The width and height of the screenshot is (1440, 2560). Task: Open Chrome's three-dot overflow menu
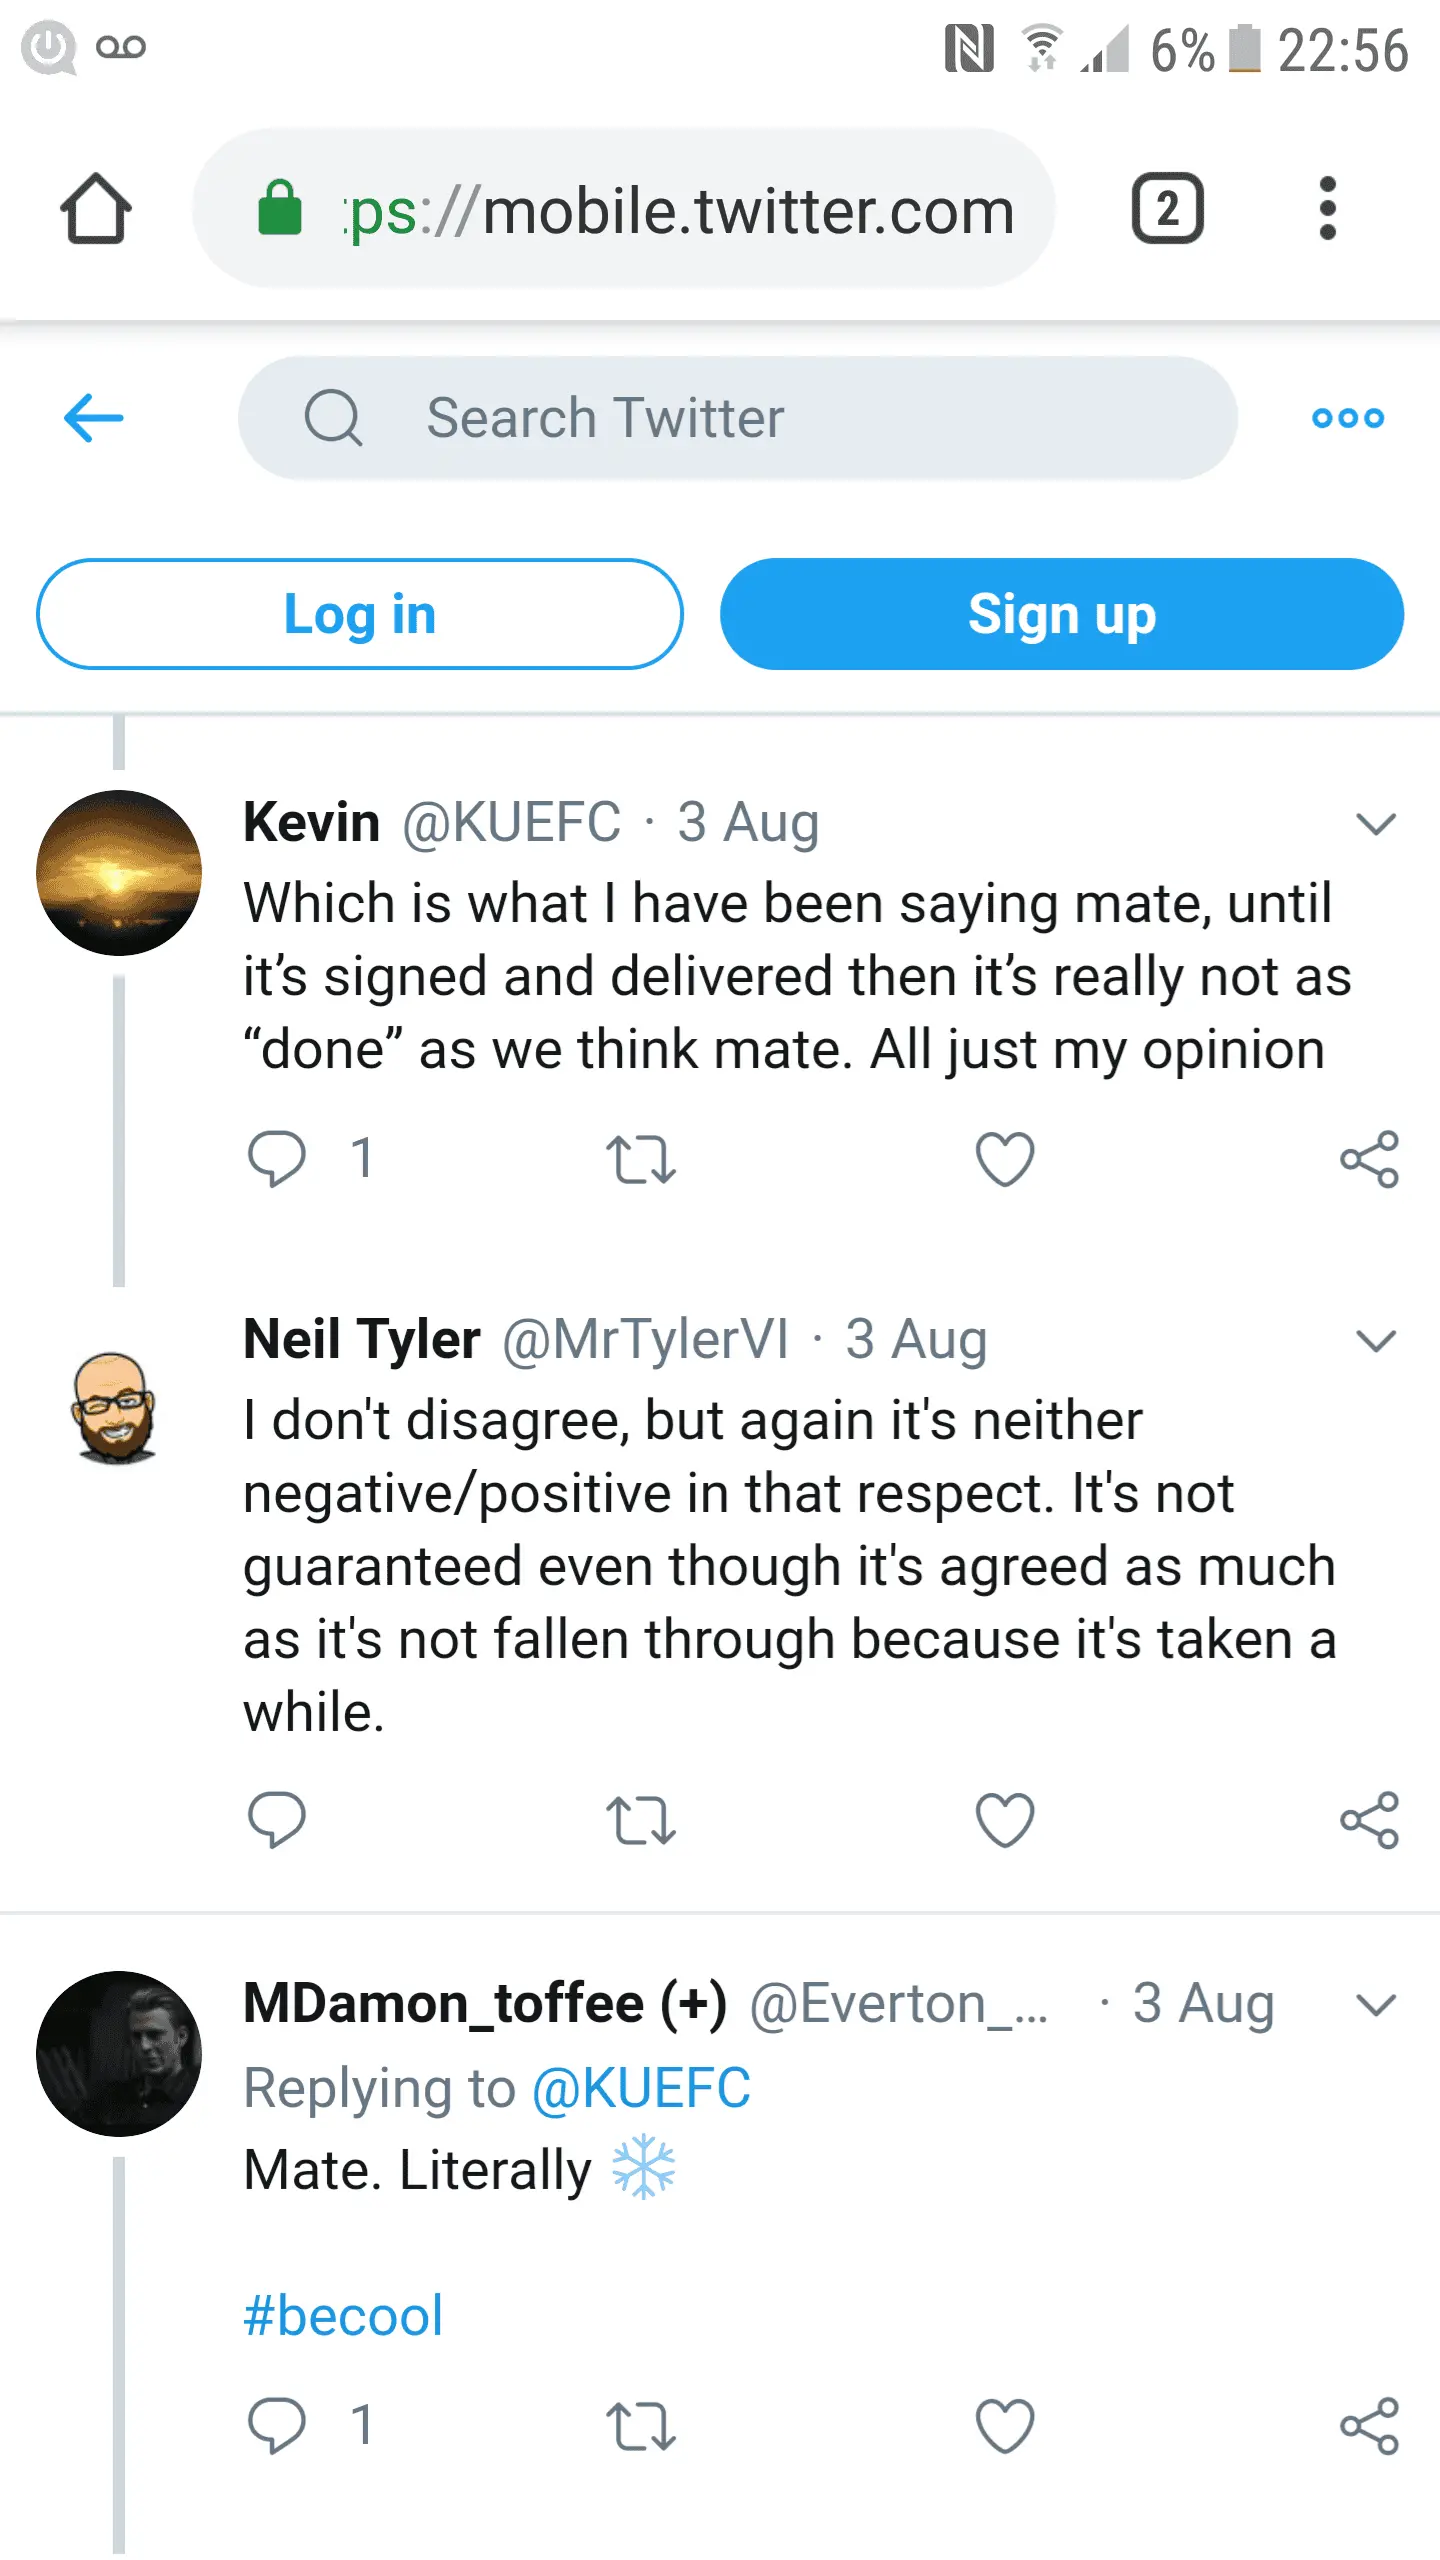click(x=1327, y=209)
